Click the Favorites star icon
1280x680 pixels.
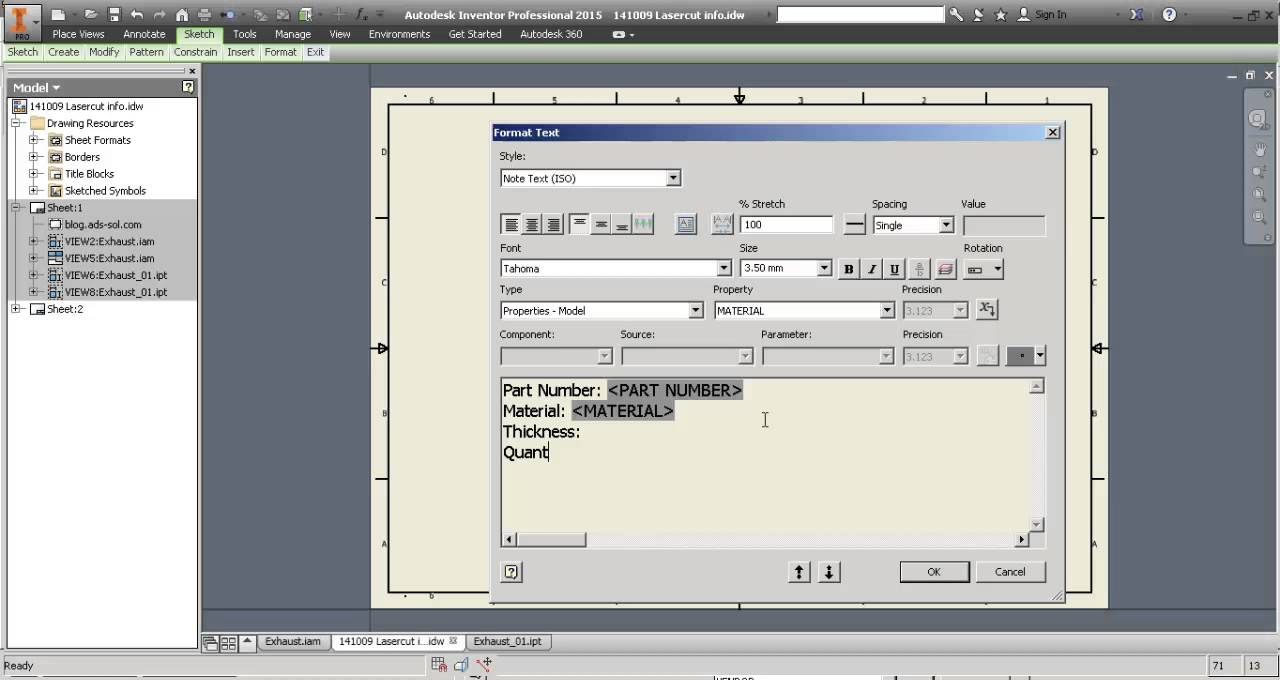click(x=1000, y=15)
